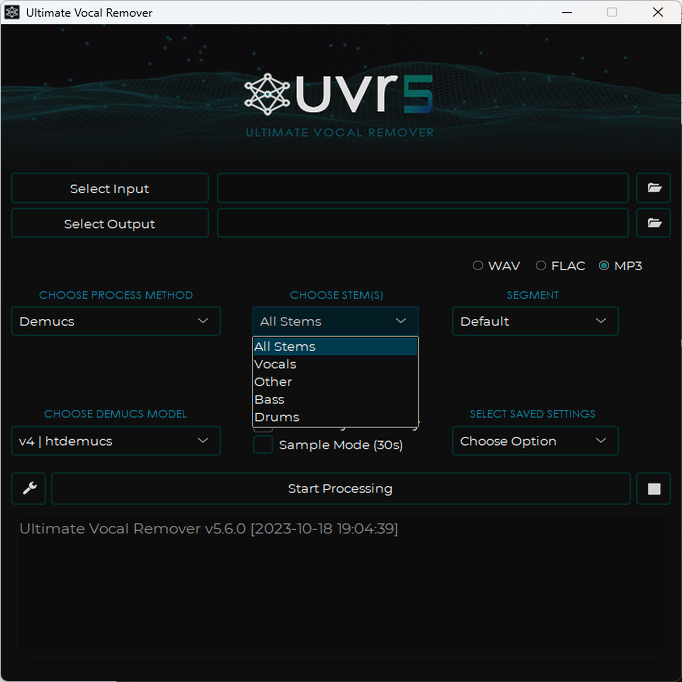Choose Bass from the stem list
This screenshot has height=682, width=682.
point(335,399)
